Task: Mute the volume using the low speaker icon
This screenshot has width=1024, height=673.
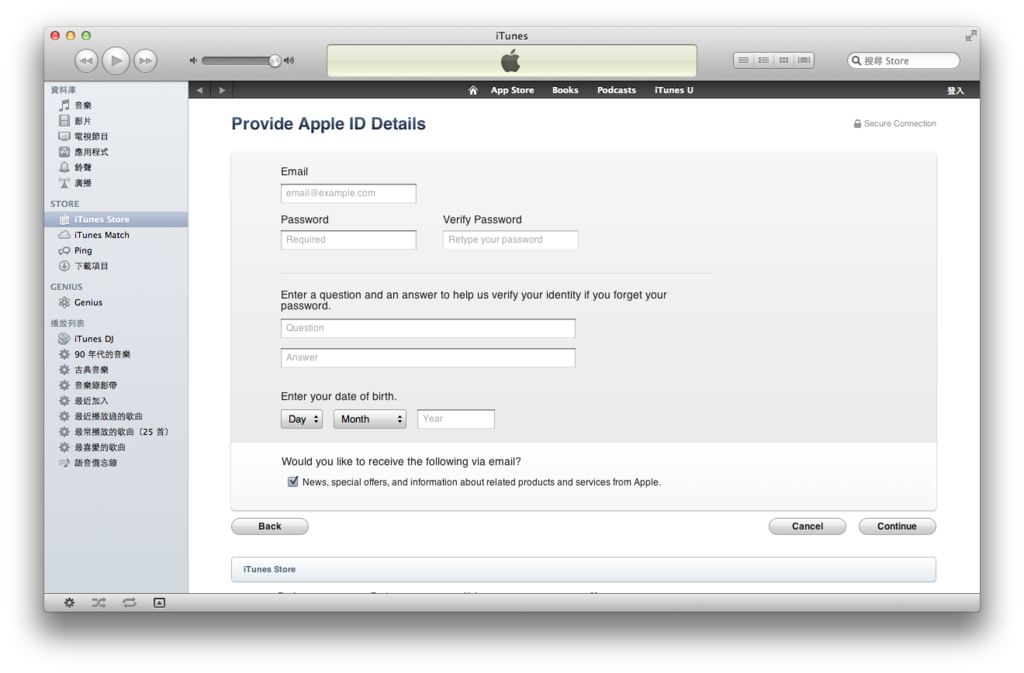Action: 193,61
